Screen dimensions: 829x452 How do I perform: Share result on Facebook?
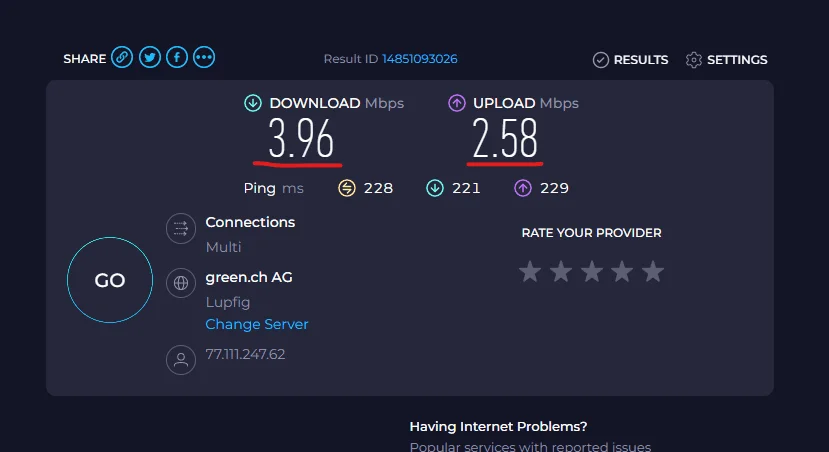click(177, 57)
